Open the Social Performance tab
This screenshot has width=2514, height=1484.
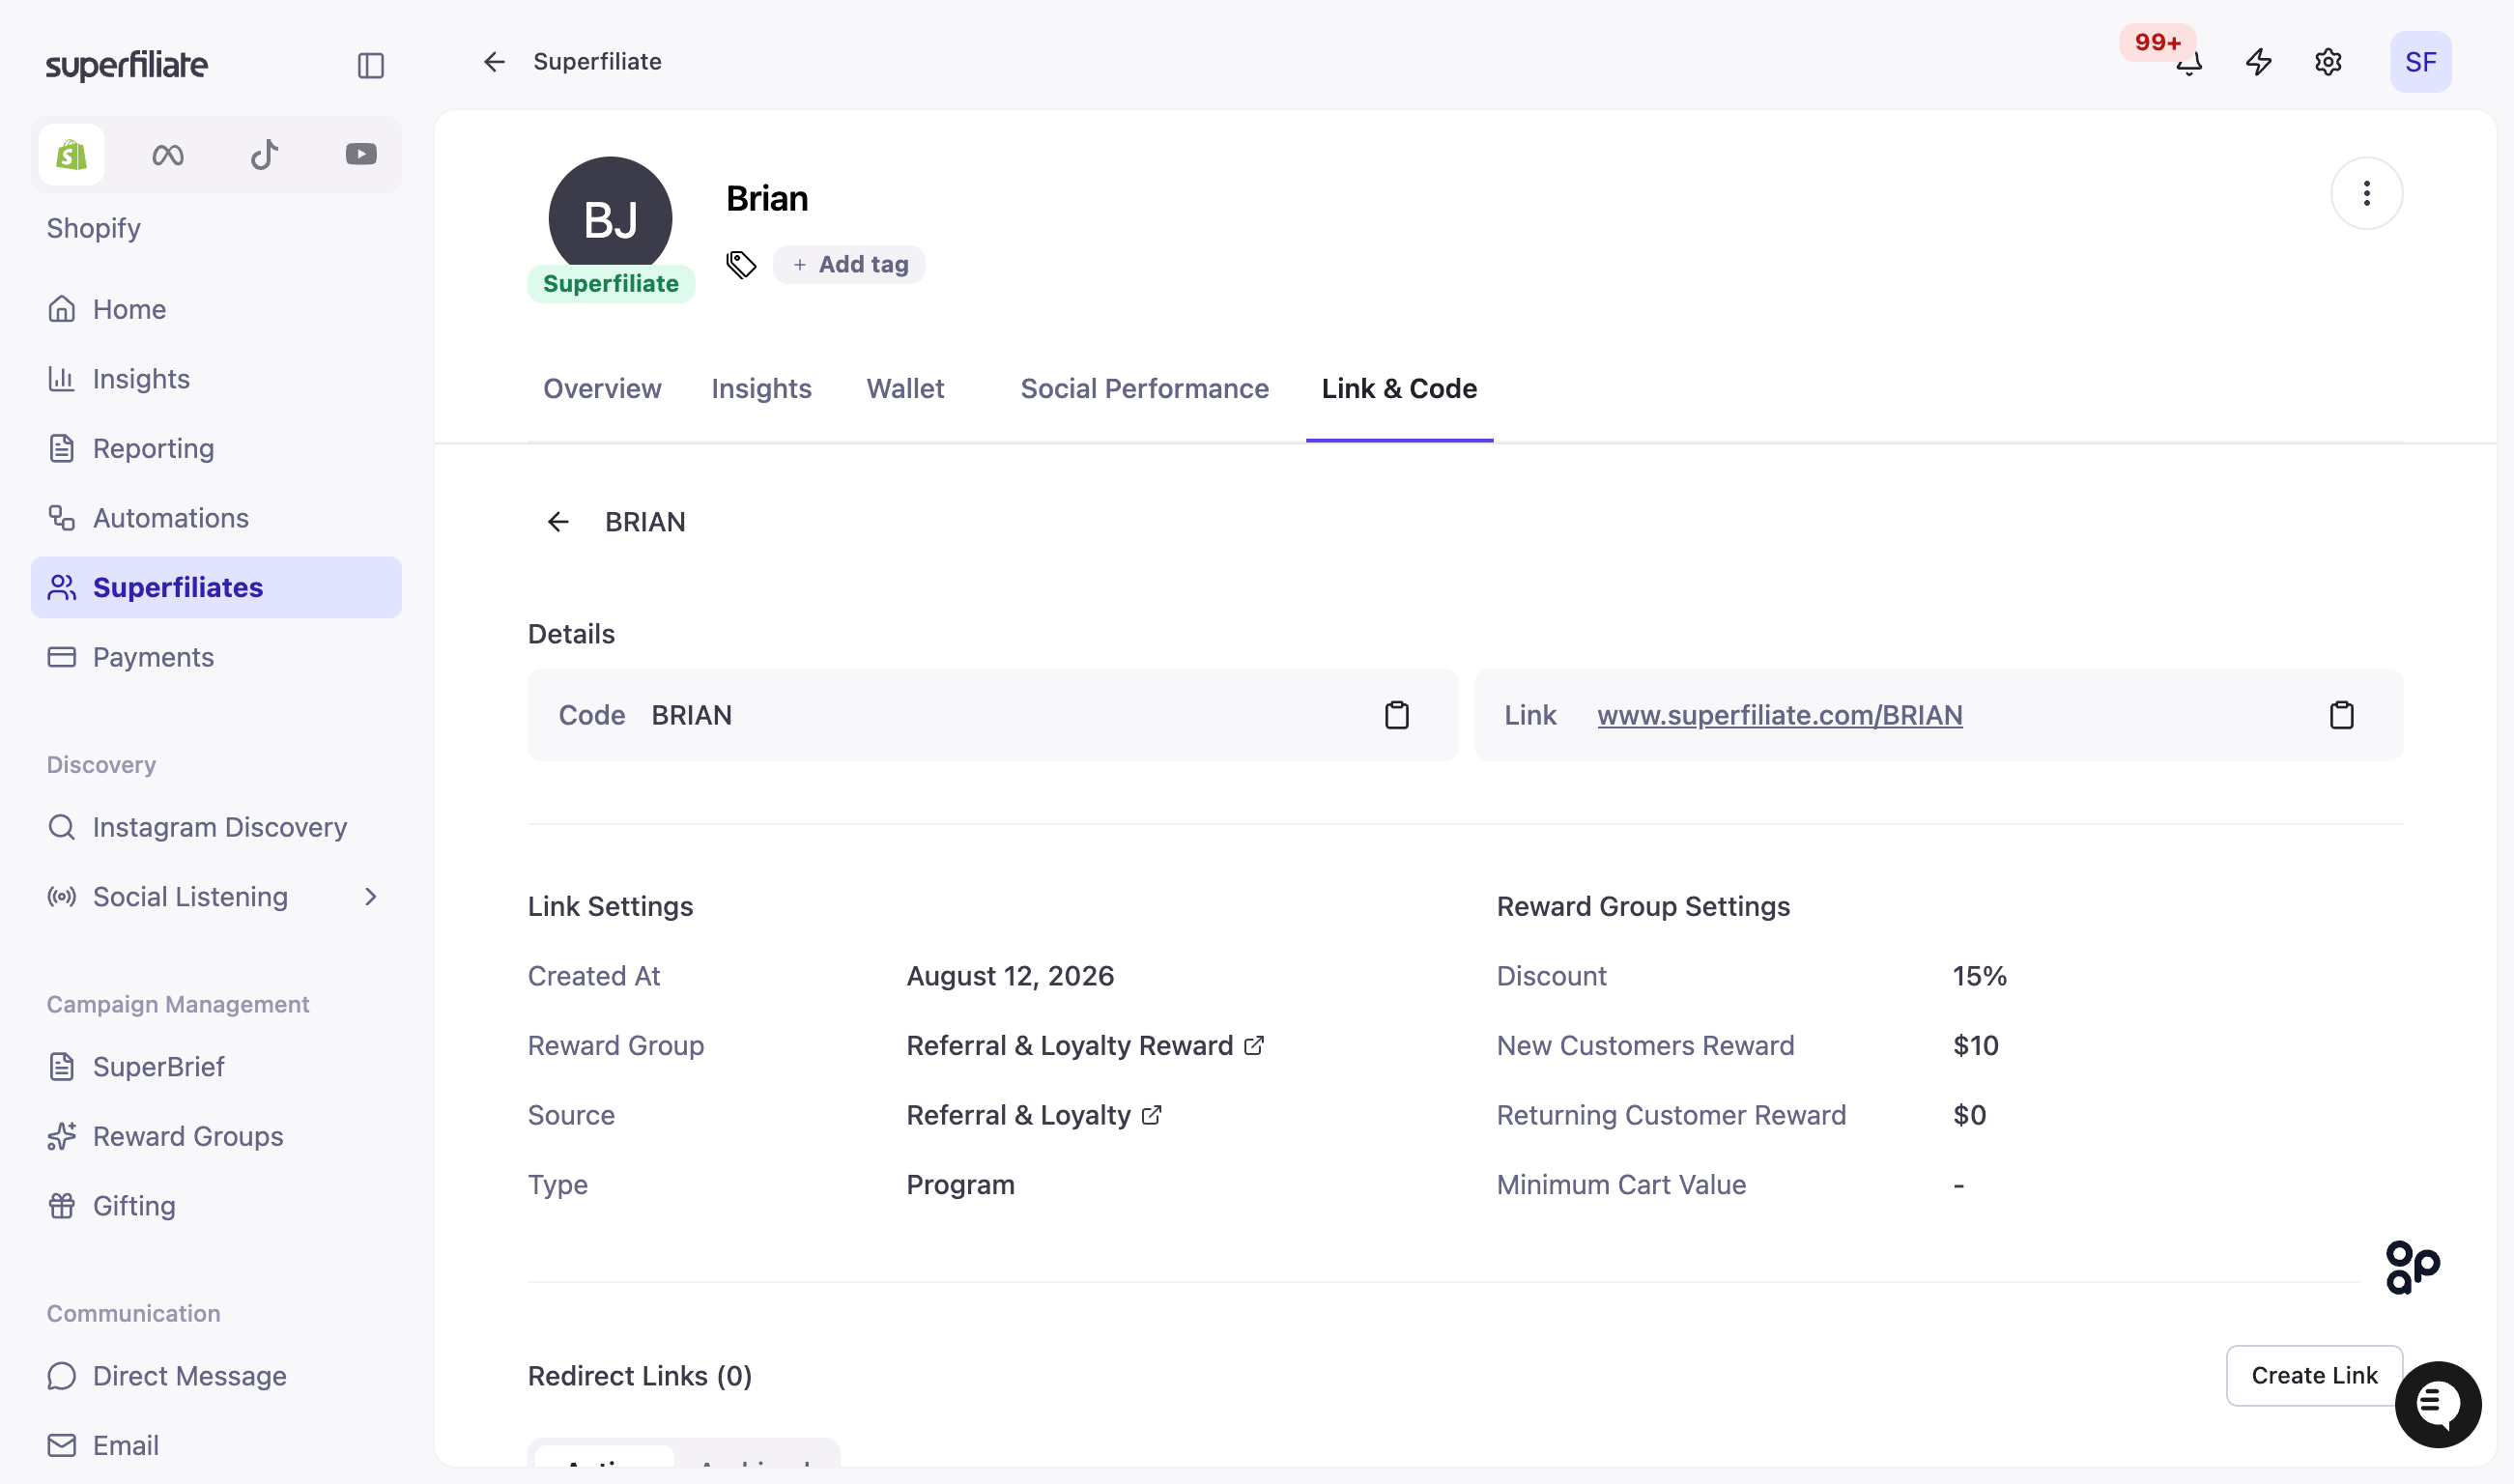[1144, 389]
